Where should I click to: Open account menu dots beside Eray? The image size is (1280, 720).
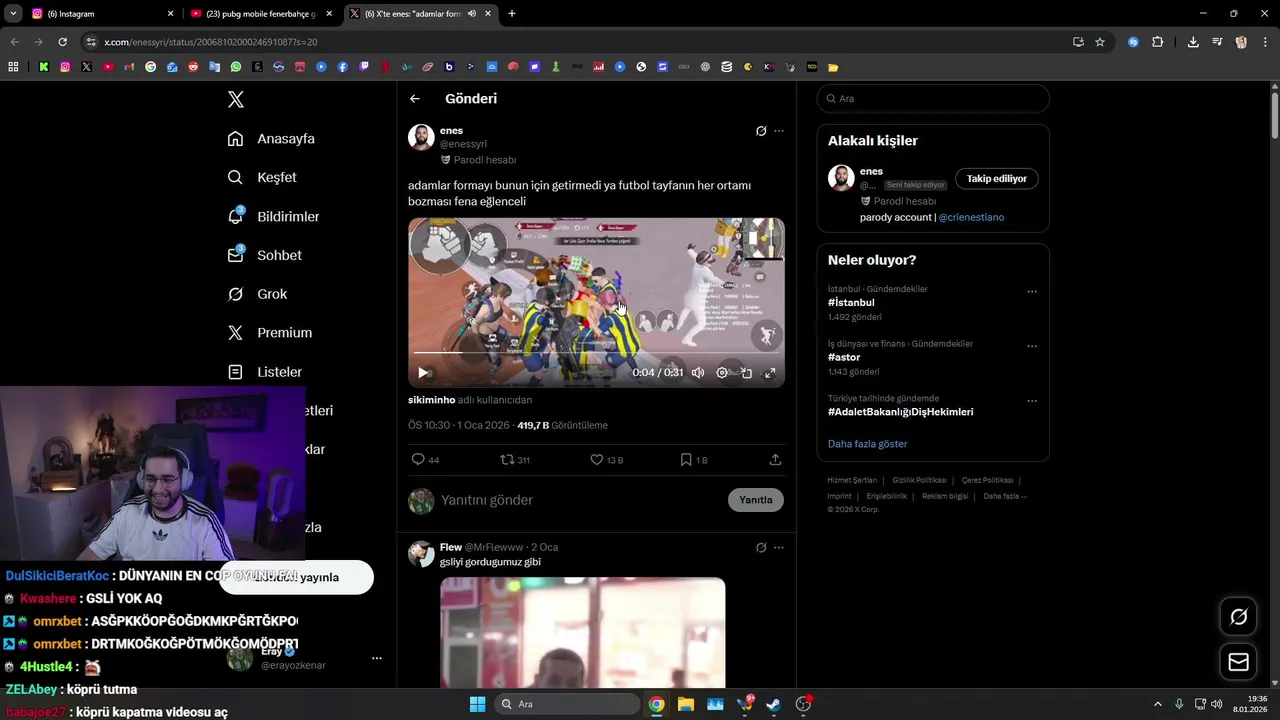(x=377, y=658)
